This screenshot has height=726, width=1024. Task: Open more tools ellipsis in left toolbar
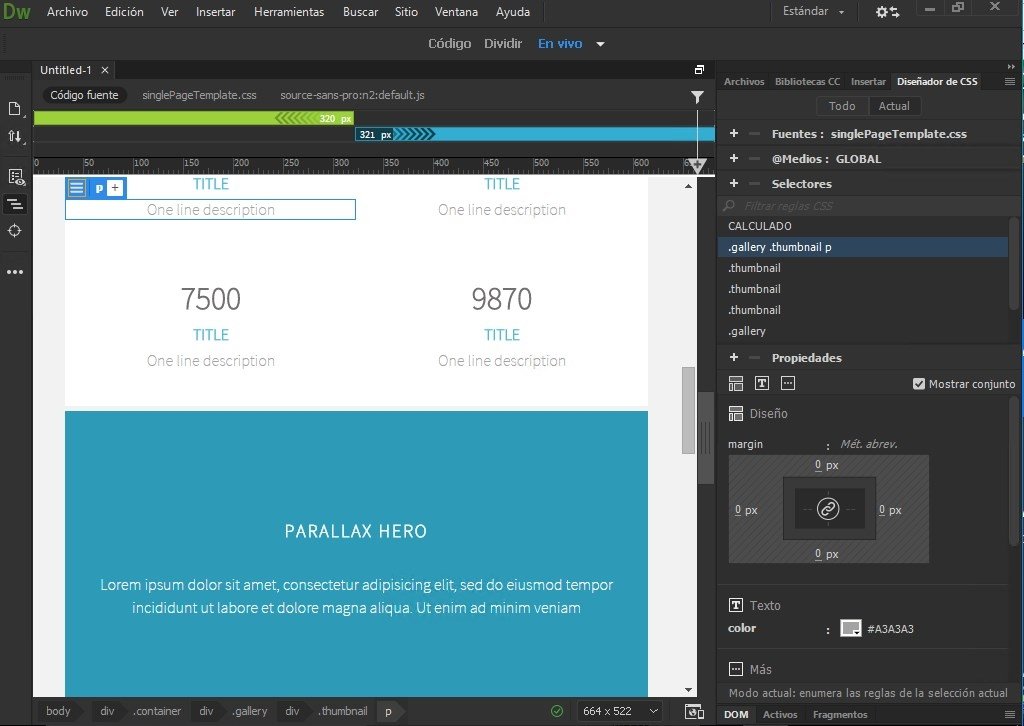(x=15, y=272)
